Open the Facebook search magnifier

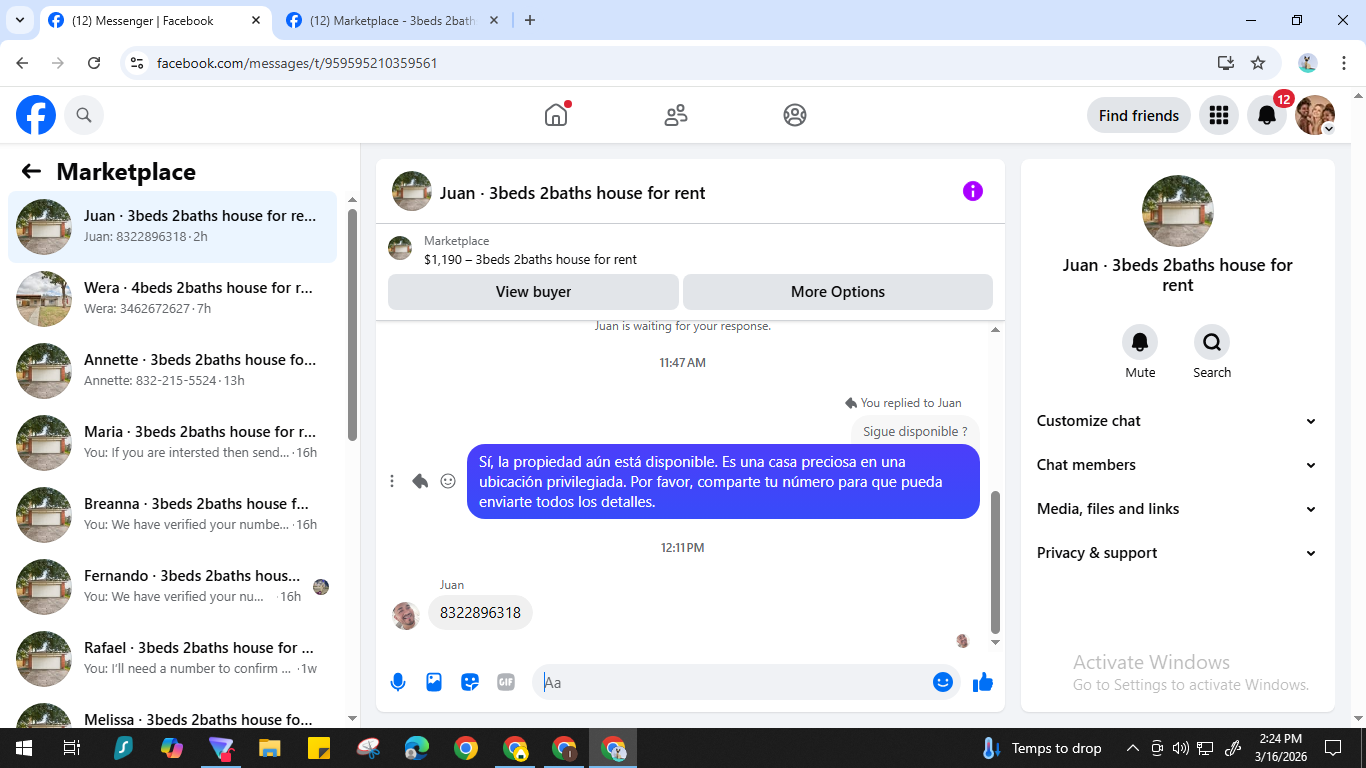pos(84,115)
